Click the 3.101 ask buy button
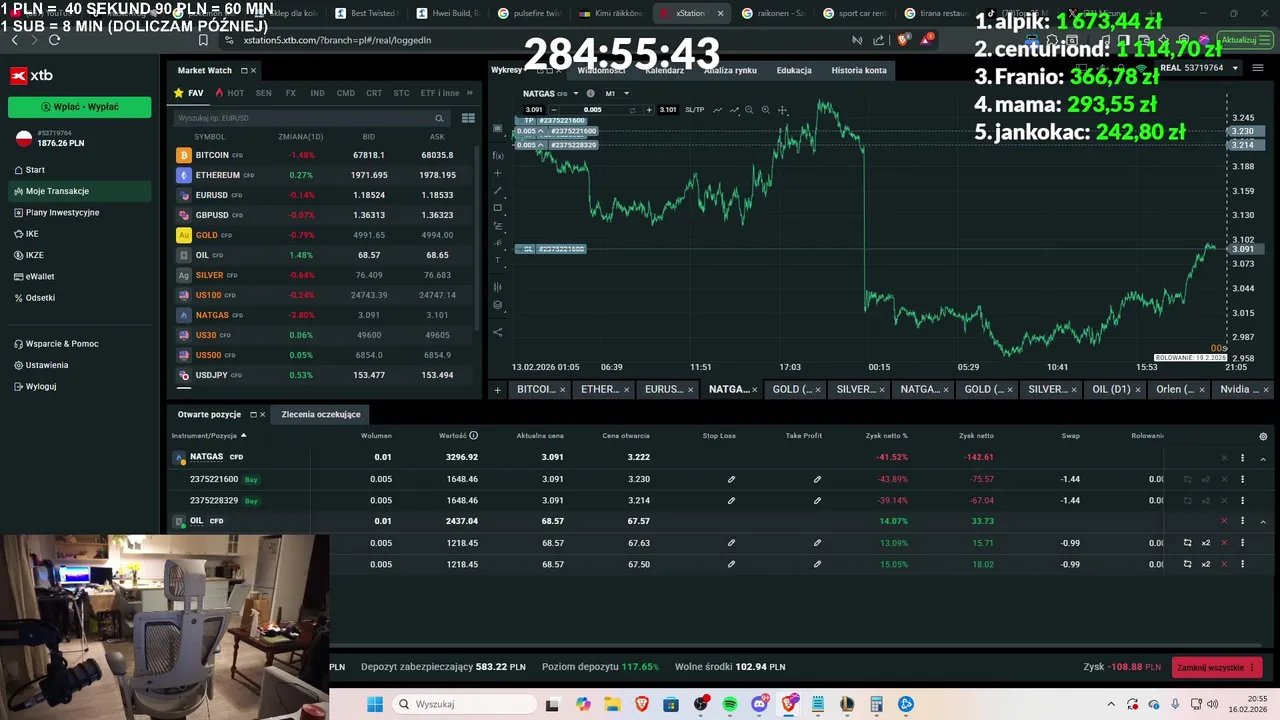This screenshot has width=1280, height=720. [x=668, y=110]
